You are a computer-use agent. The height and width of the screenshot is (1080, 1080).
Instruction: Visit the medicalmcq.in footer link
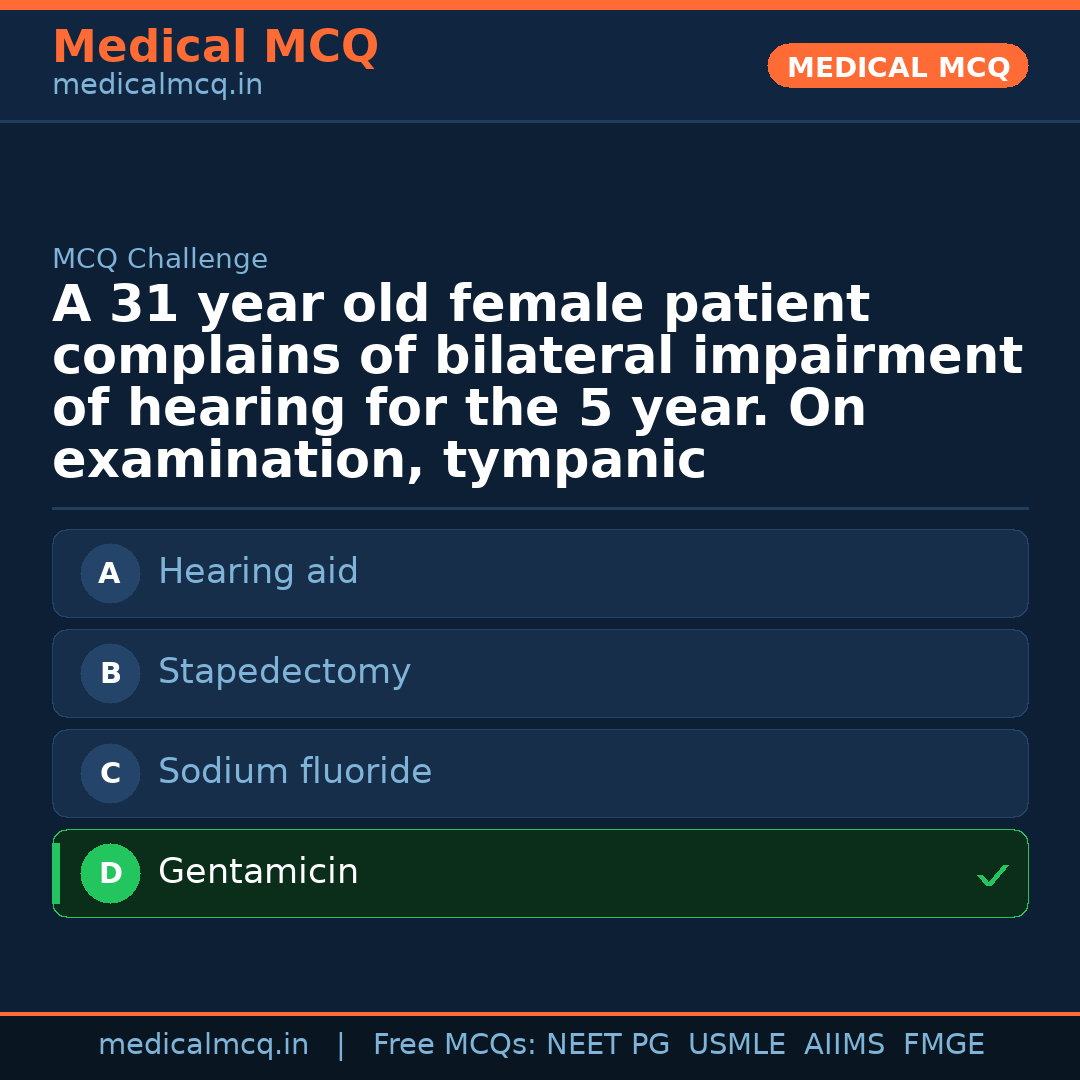(x=204, y=1044)
